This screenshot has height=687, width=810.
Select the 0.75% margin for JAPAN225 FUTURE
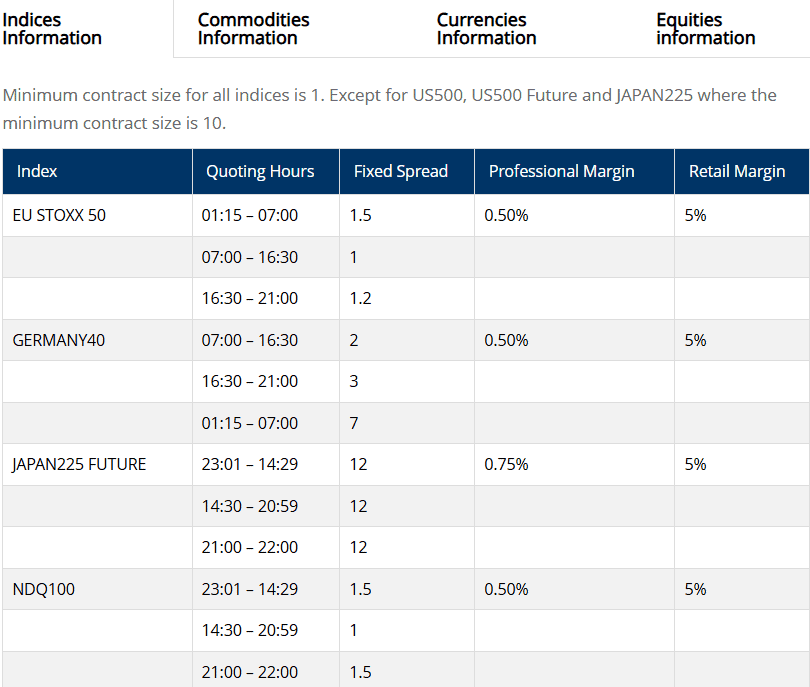[506, 464]
